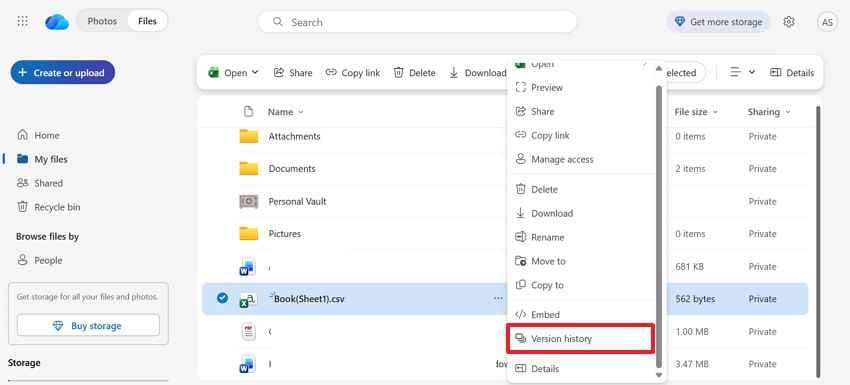Click the file type column header icon

(x=248, y=112)
